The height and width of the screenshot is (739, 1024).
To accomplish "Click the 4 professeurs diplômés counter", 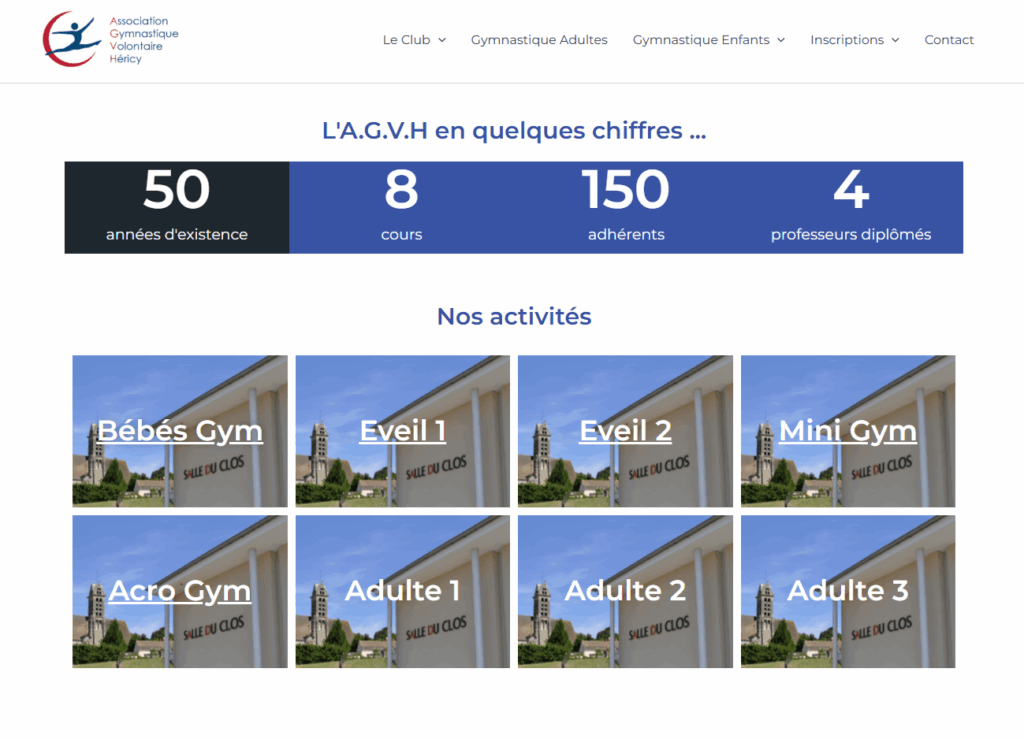I will click(850, 207).
